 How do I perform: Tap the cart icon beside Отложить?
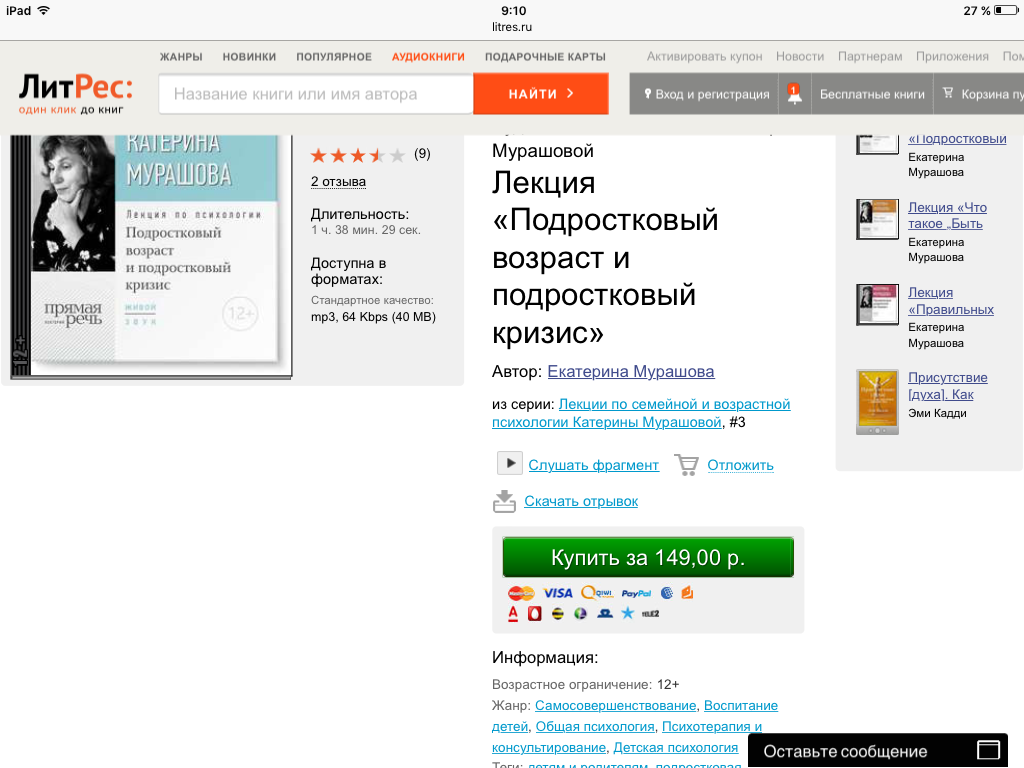[x=686, y=465]
